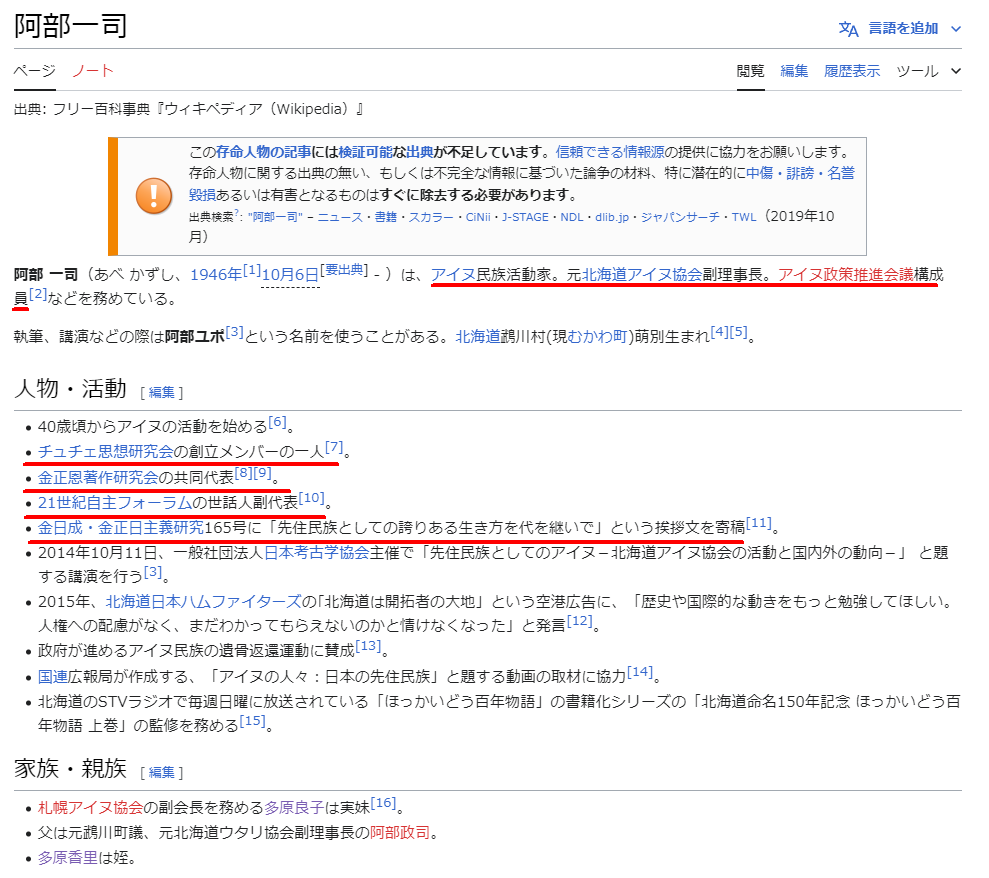Open the NDL search link
Screen dimensions: 989x878
571,218
